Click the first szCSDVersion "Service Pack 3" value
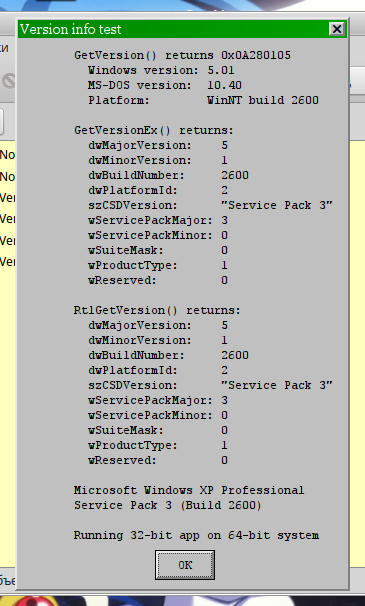The height and width of the screenshot is (606, 365). [277, 205]
